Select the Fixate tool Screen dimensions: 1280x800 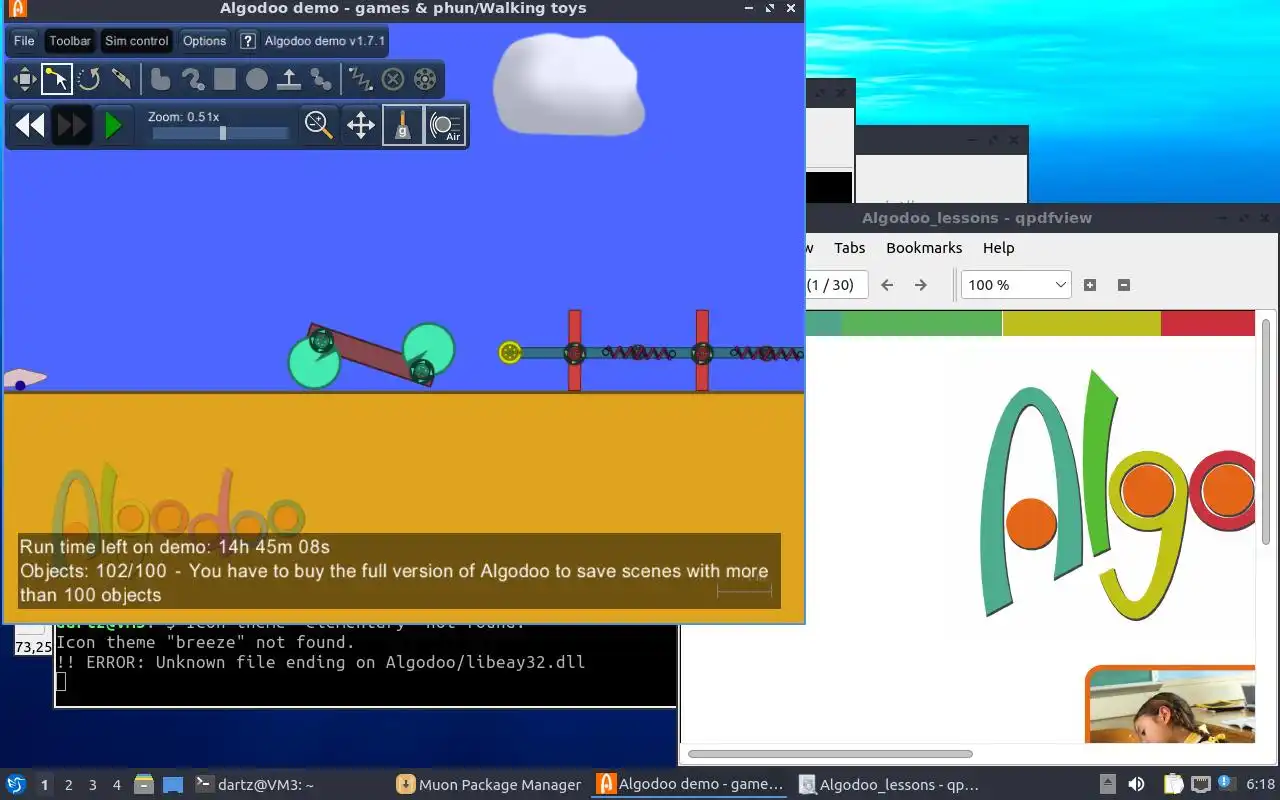(x=393, y=79)
